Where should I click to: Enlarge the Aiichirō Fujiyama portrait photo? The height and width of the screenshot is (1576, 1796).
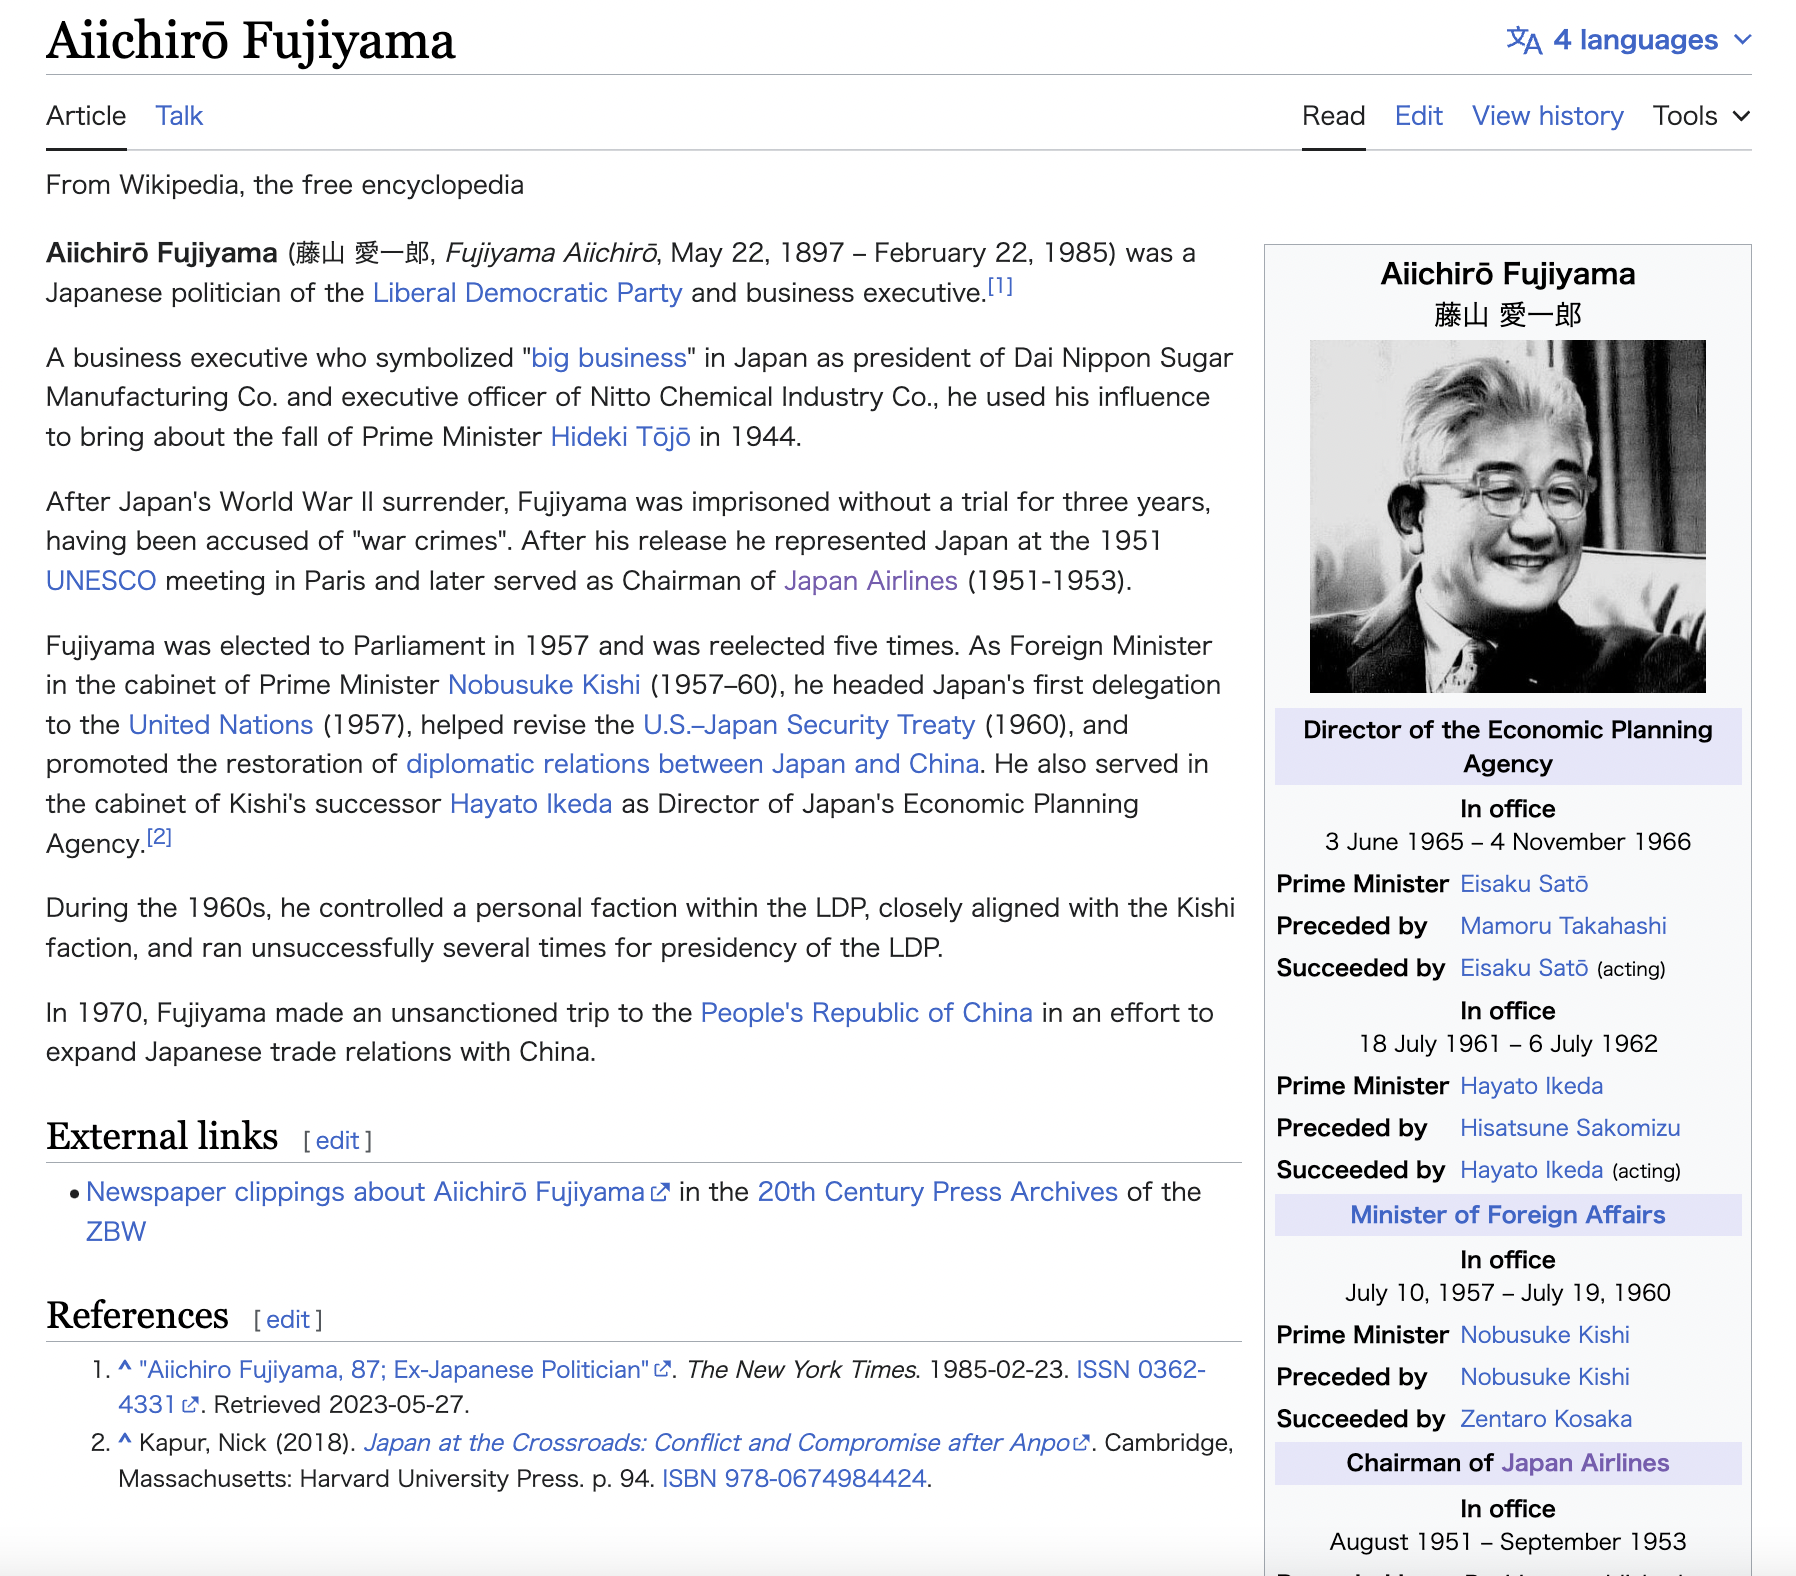click(1508, 516)
